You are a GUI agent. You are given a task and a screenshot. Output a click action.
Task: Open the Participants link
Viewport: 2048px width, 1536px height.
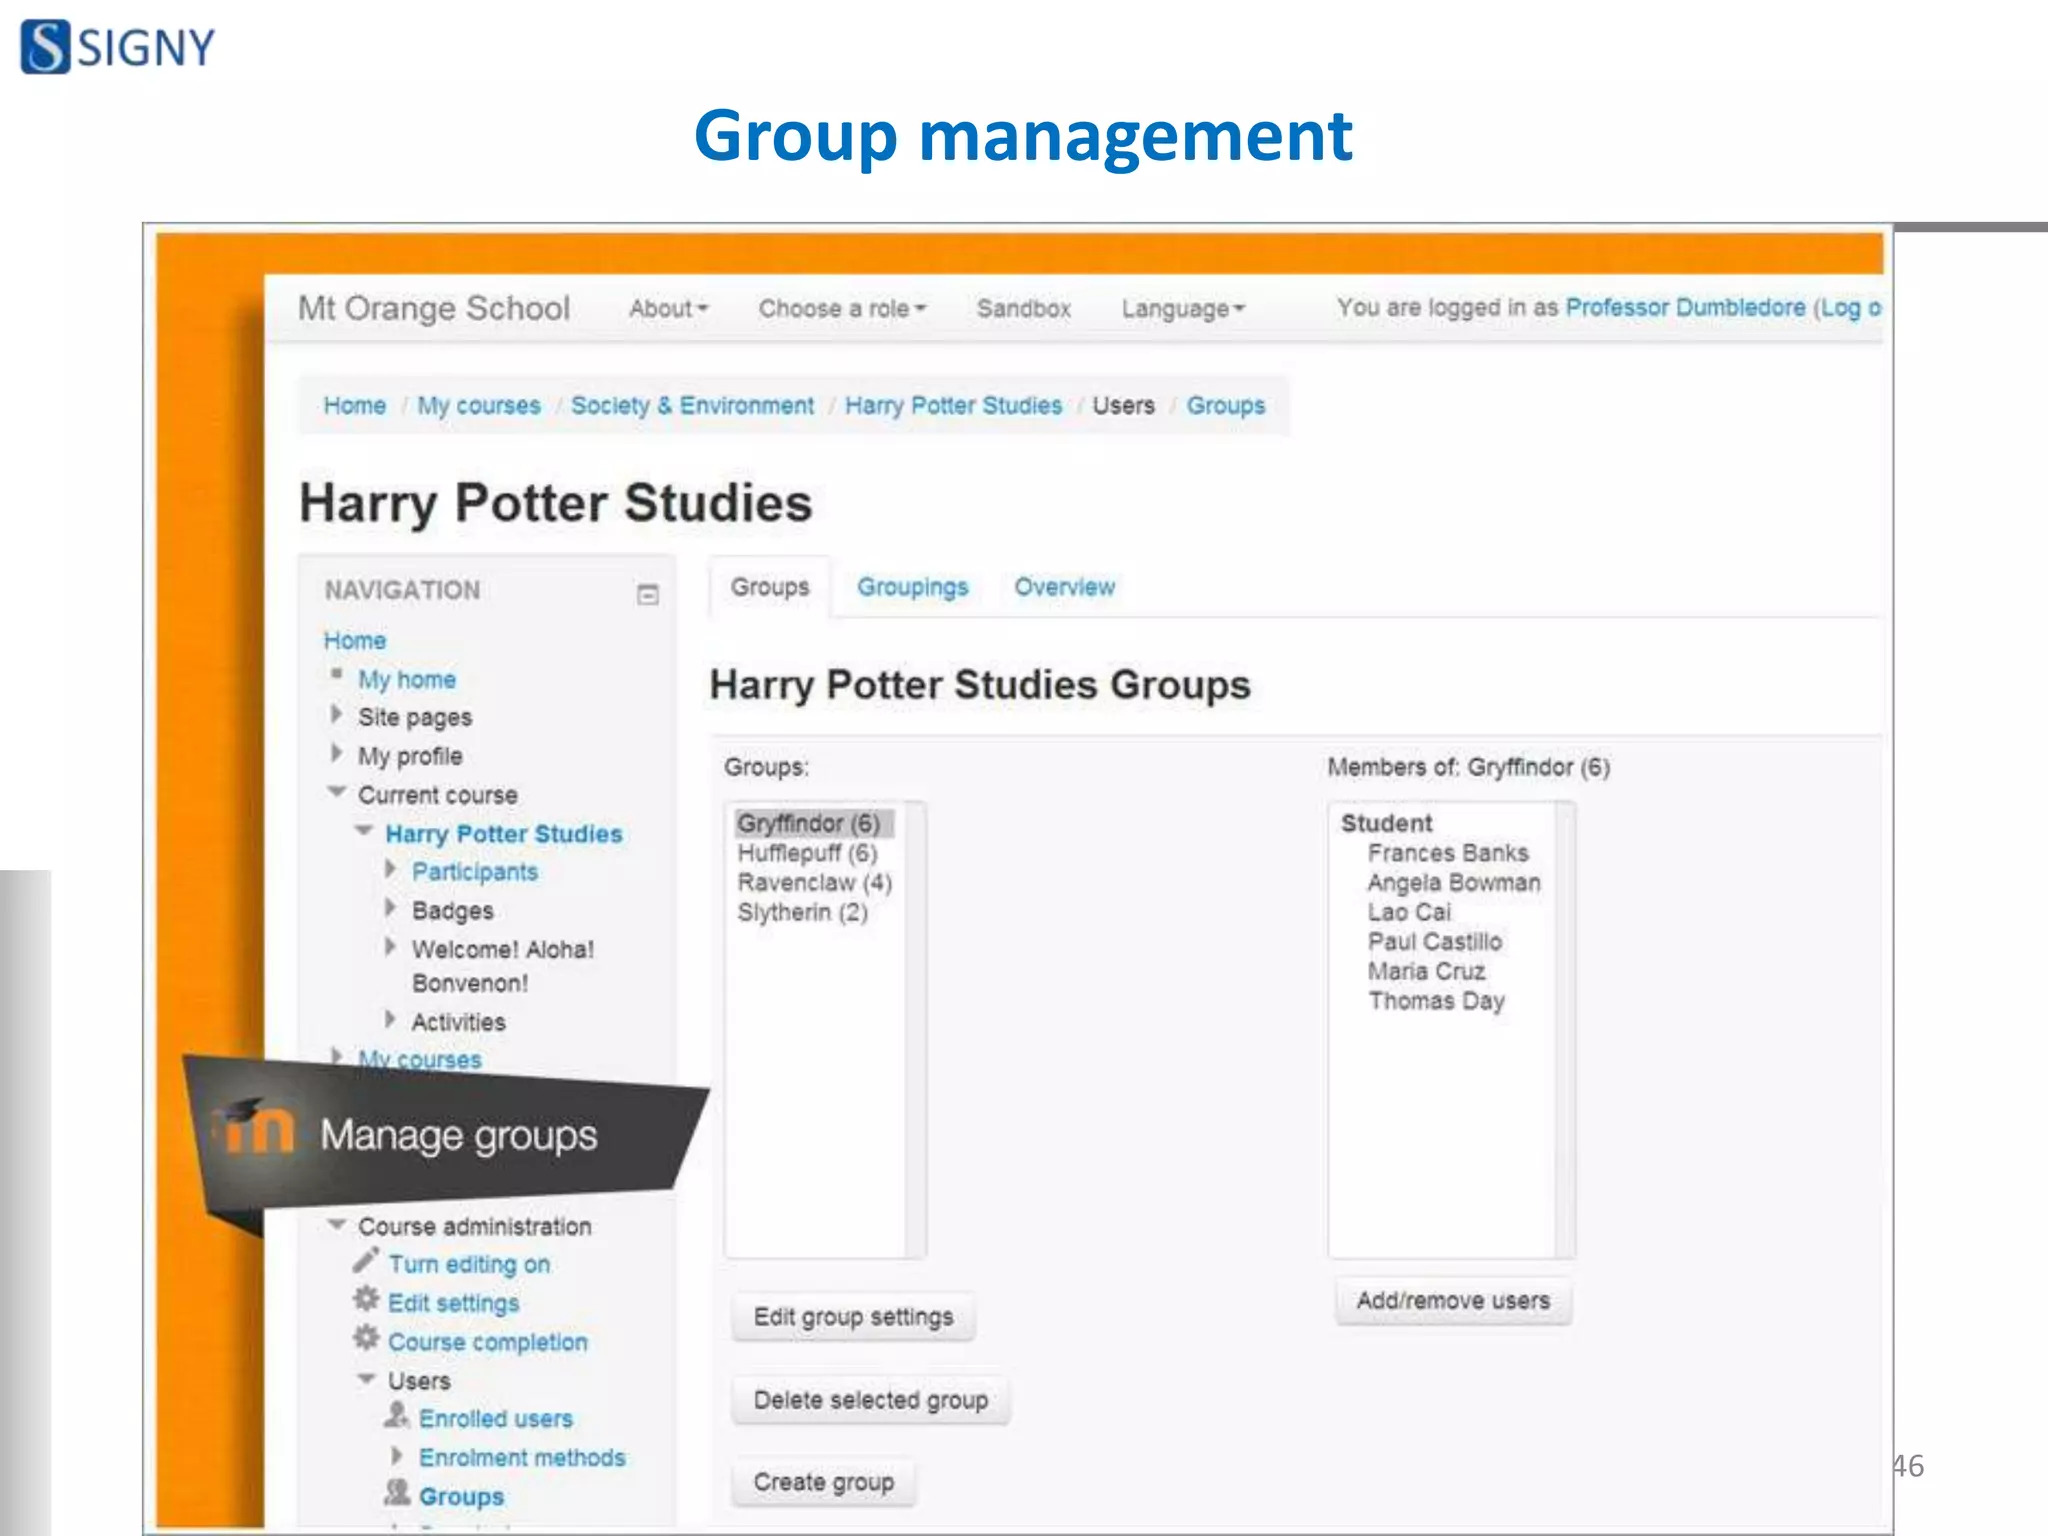(475, 871)
